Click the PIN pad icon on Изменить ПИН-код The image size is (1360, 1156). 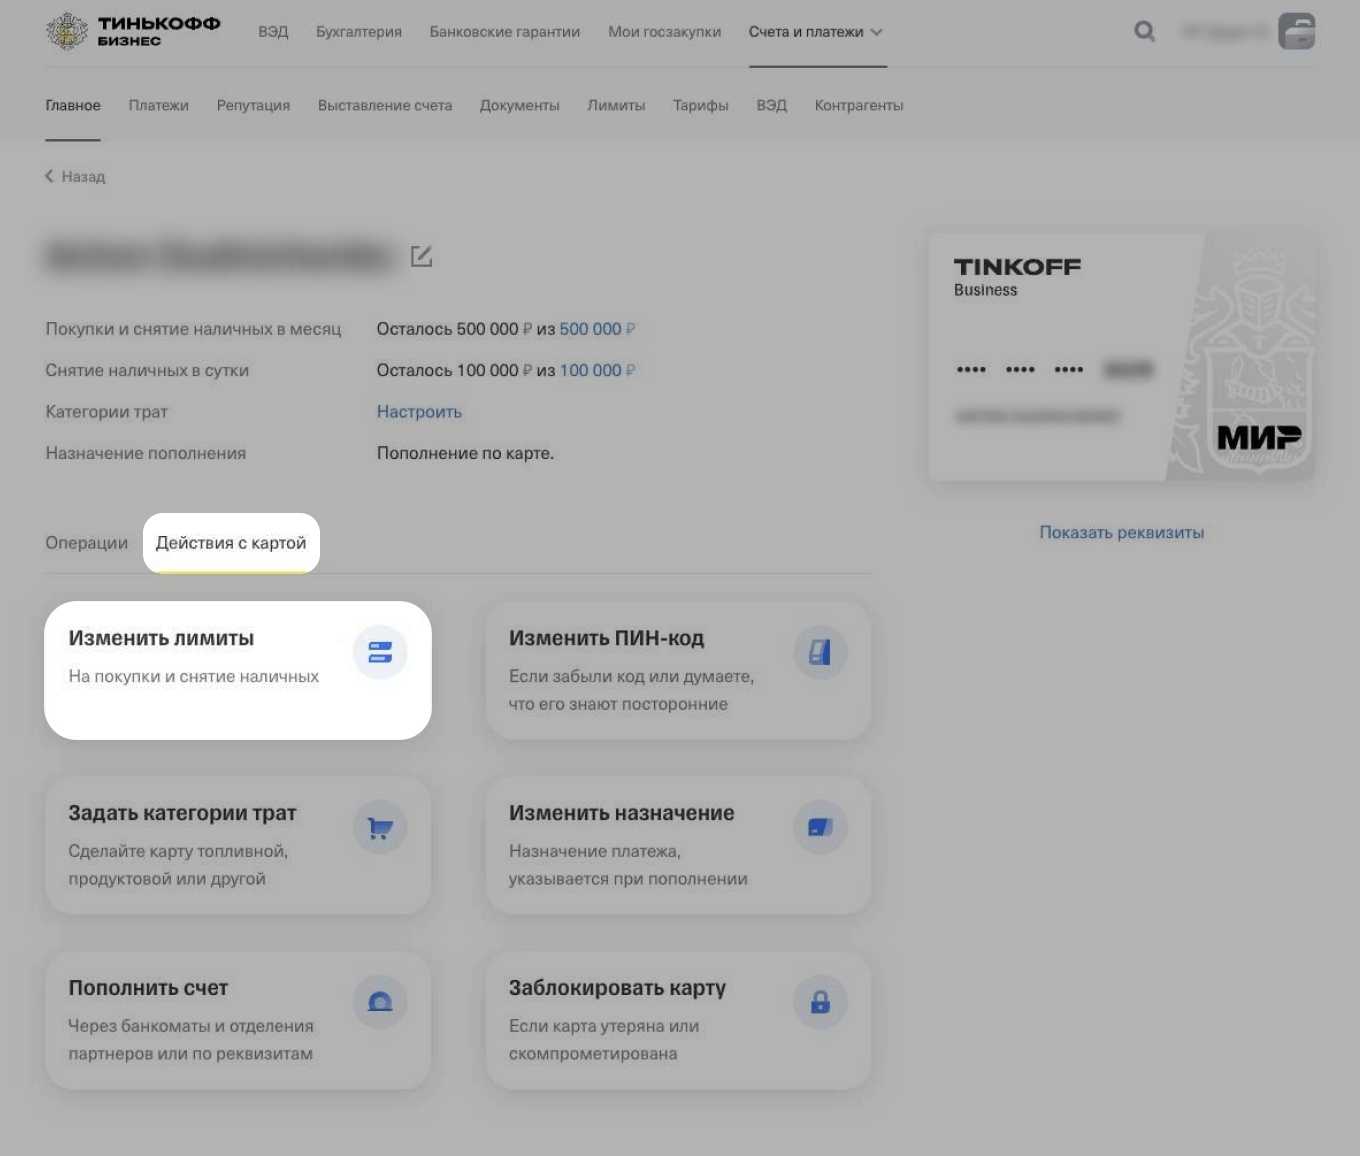click(820, 652)
